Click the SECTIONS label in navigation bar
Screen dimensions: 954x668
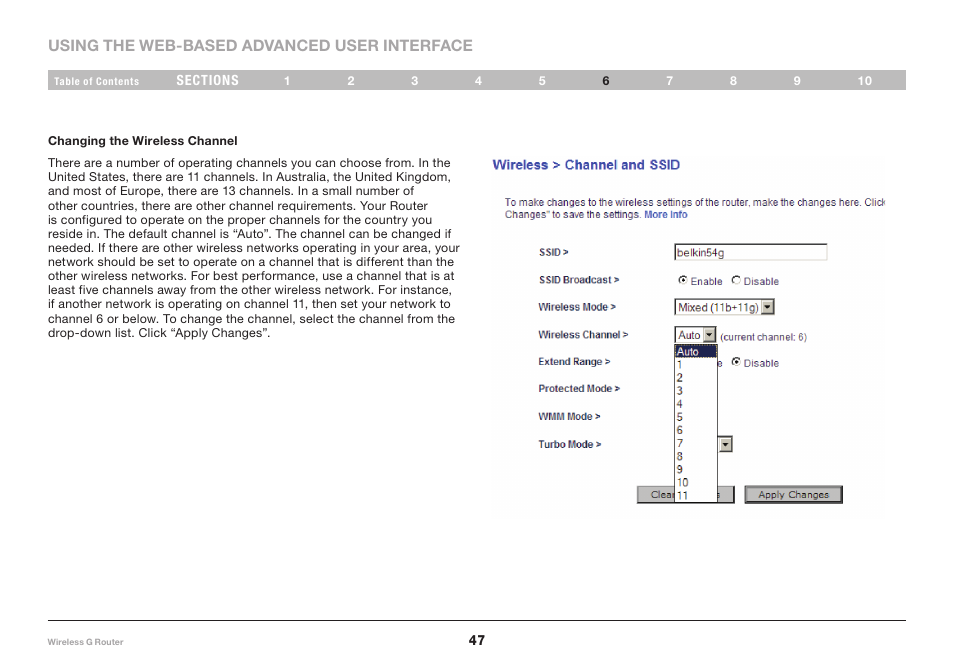pyautogui.click(x=207, y=80)
